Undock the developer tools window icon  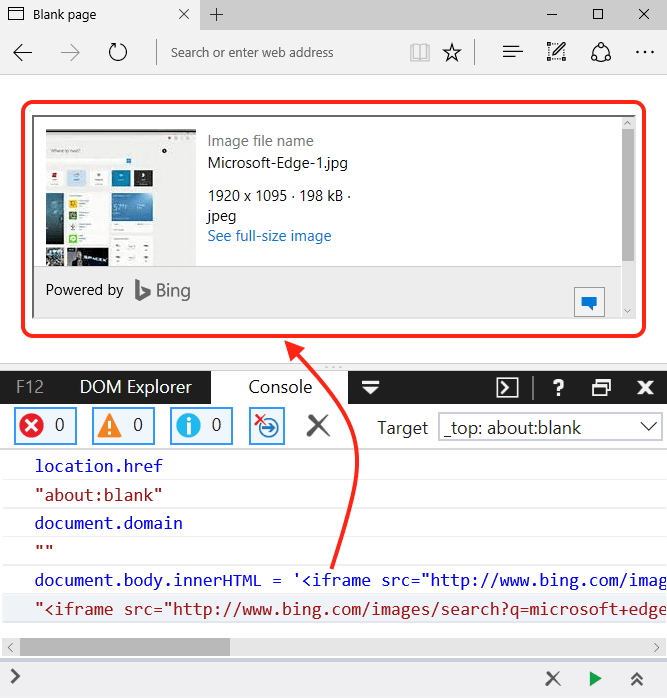(601, 387)
